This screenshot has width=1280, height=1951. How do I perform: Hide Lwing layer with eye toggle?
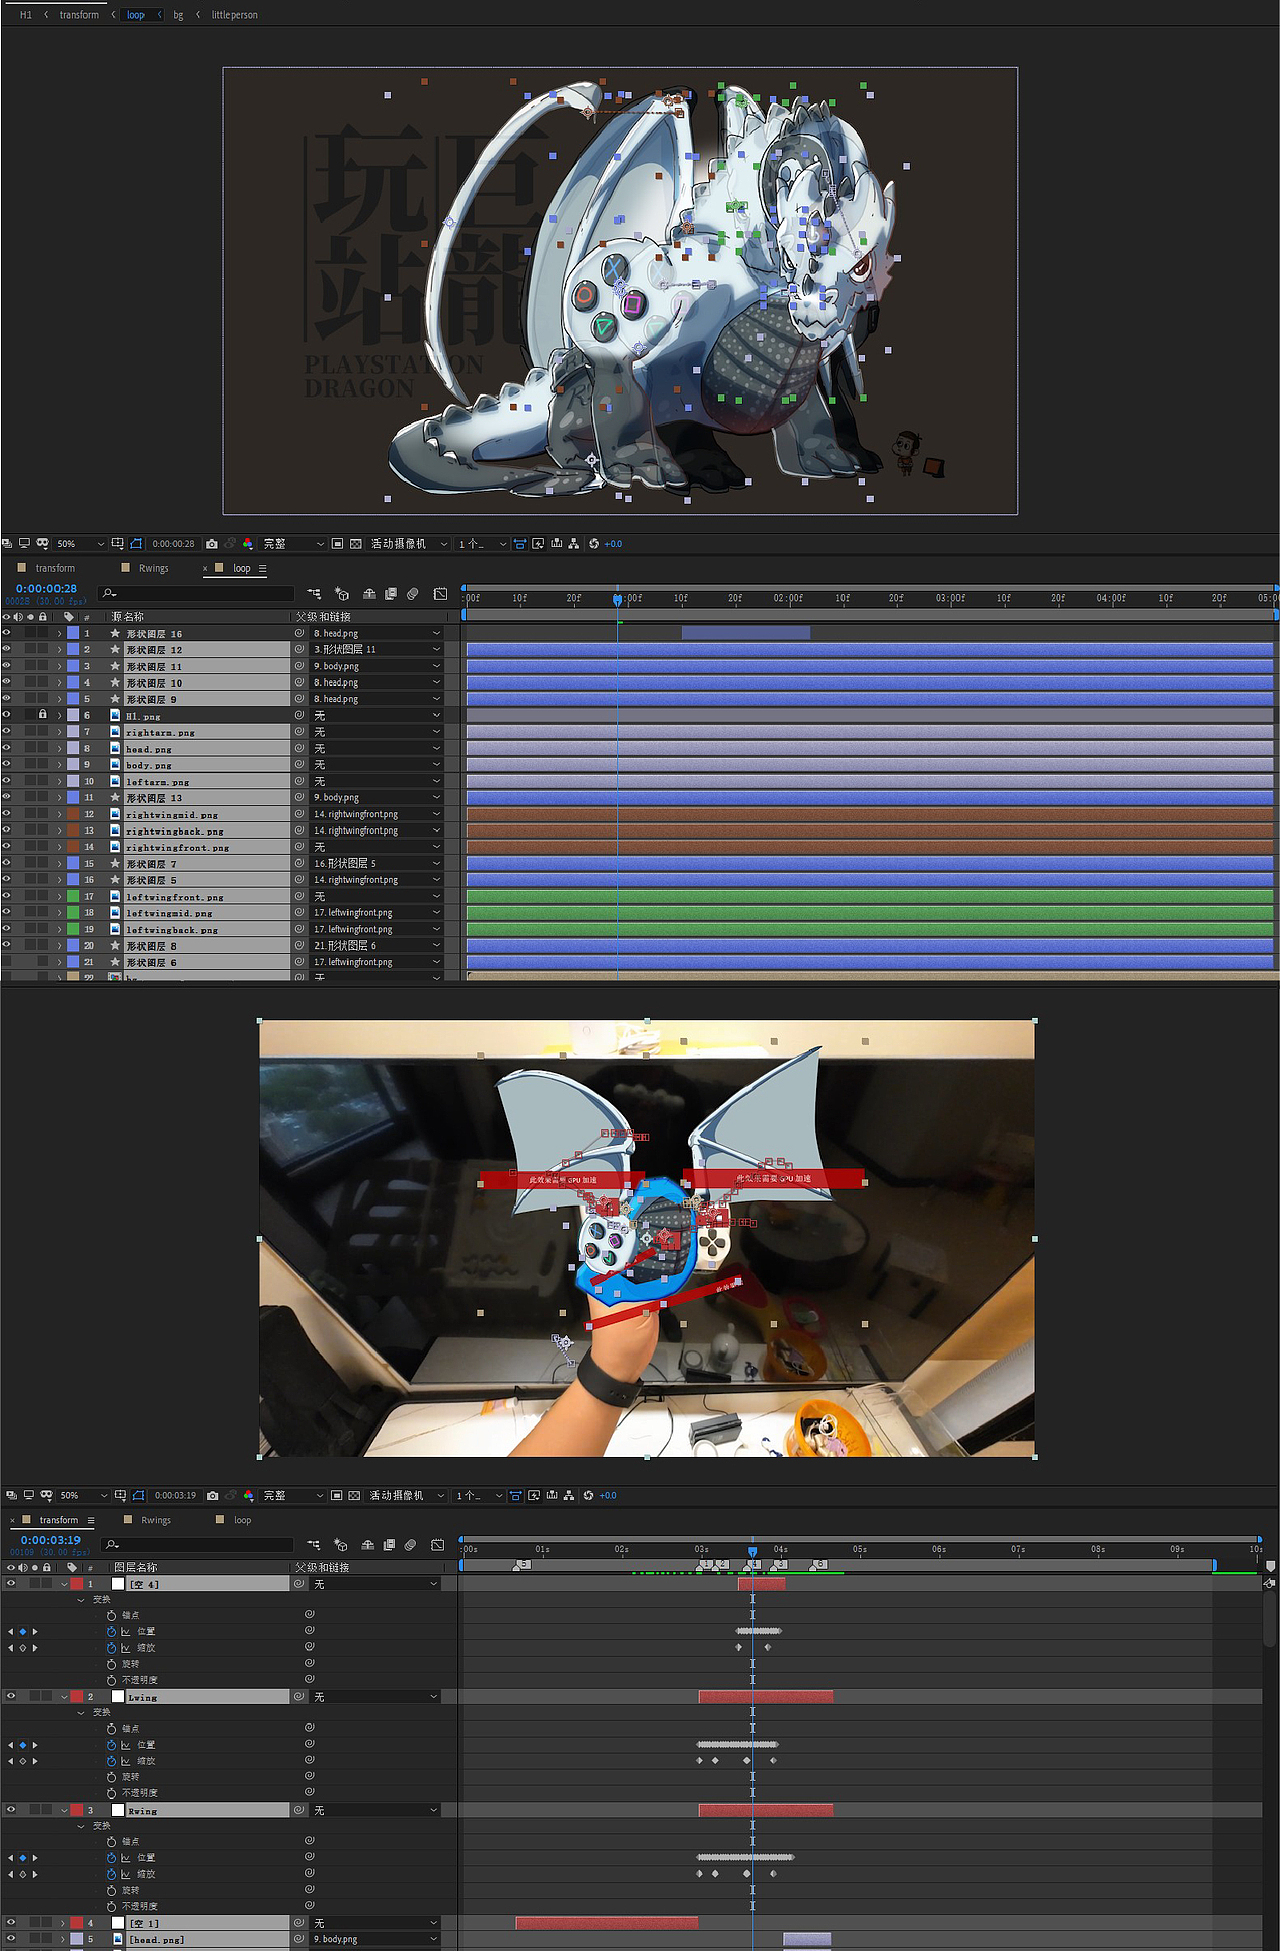click(11, 1697)
